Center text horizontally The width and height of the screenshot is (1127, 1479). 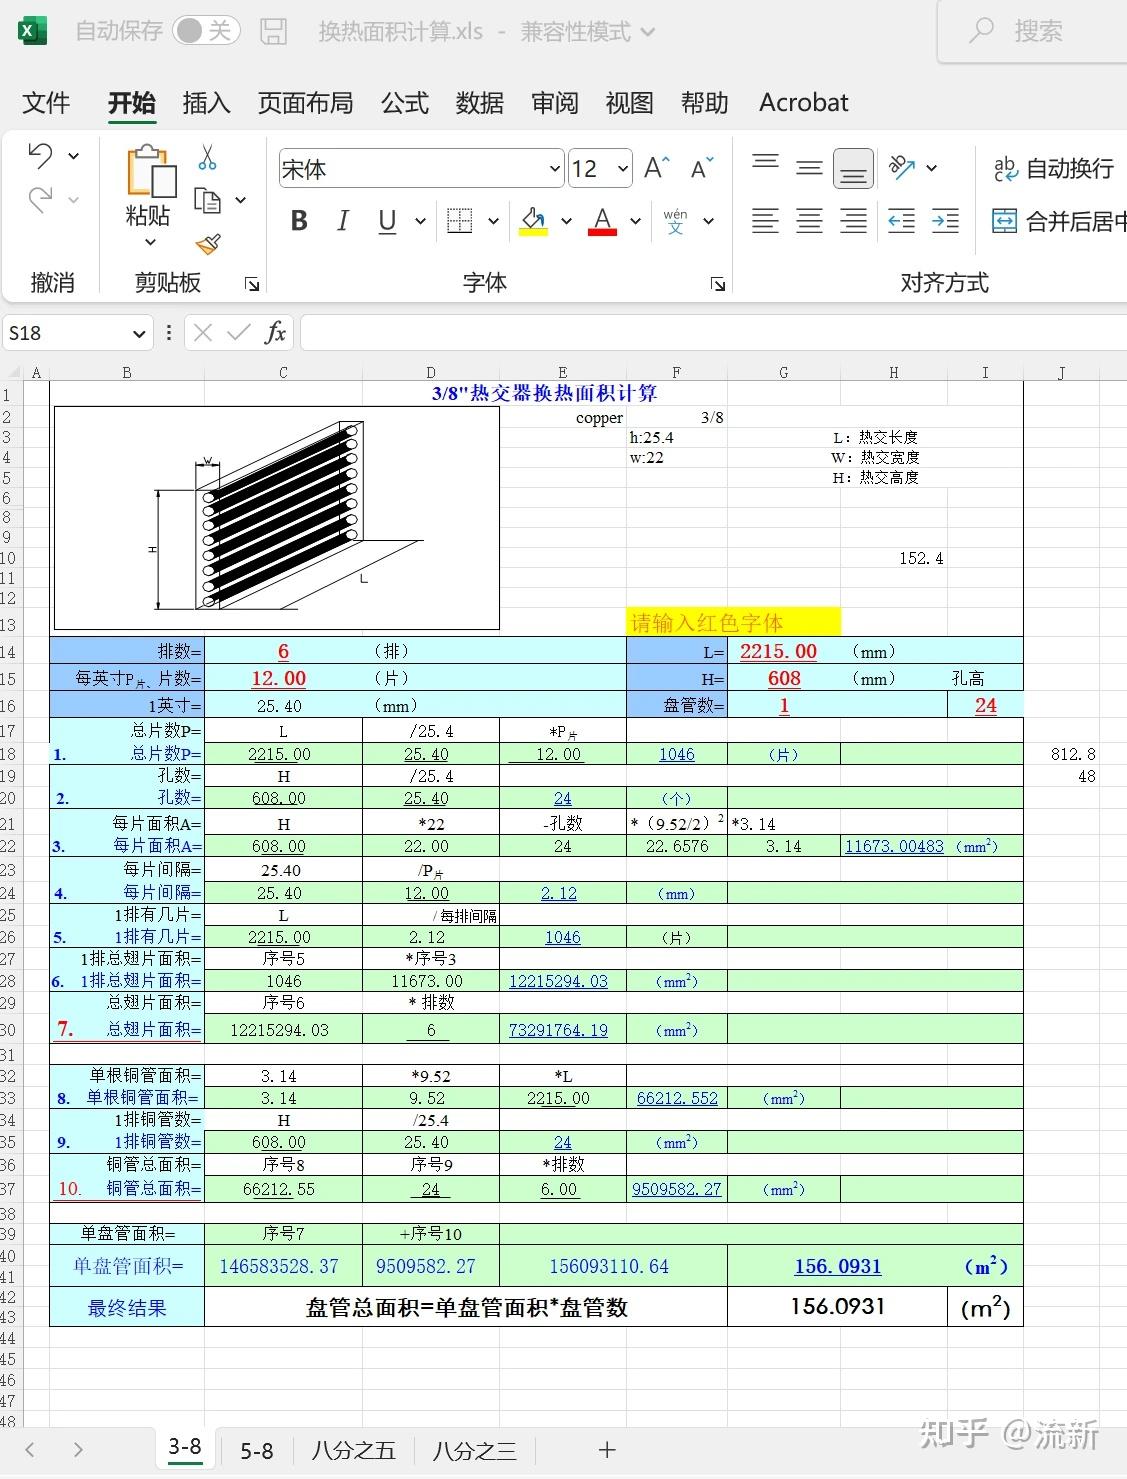810,221
